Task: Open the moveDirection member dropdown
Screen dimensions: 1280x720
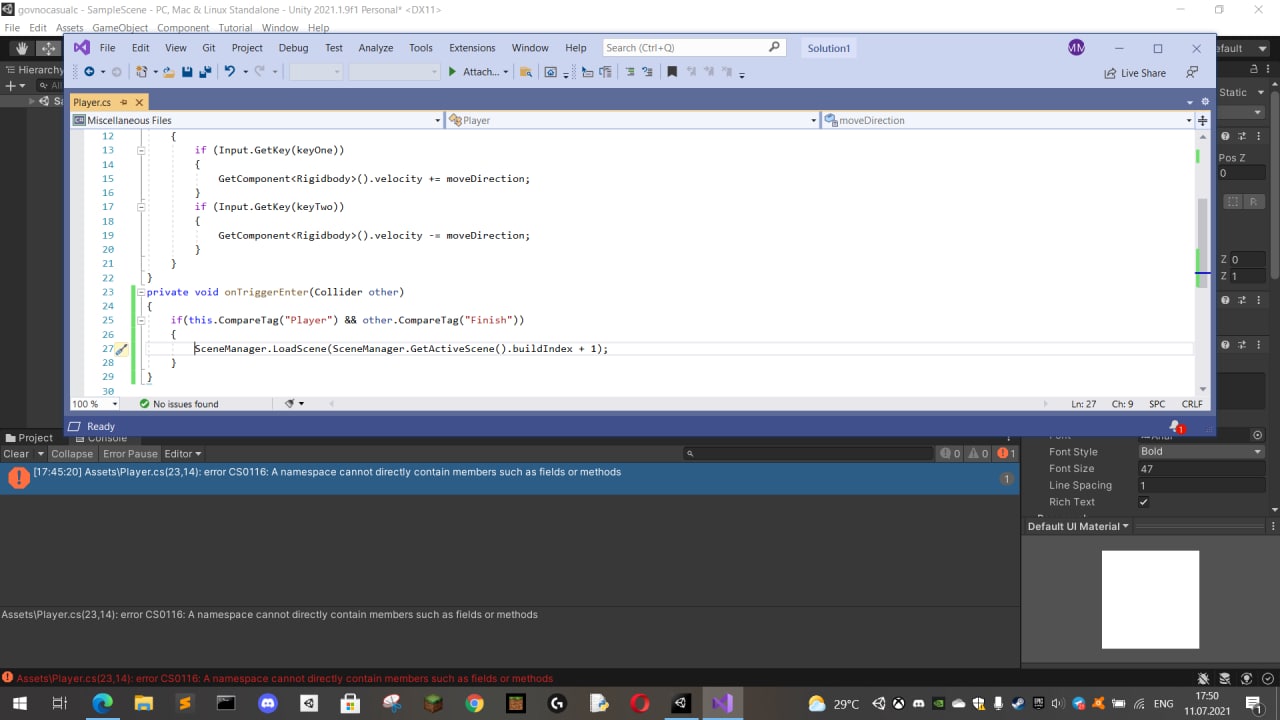Action: [1008, 120]
